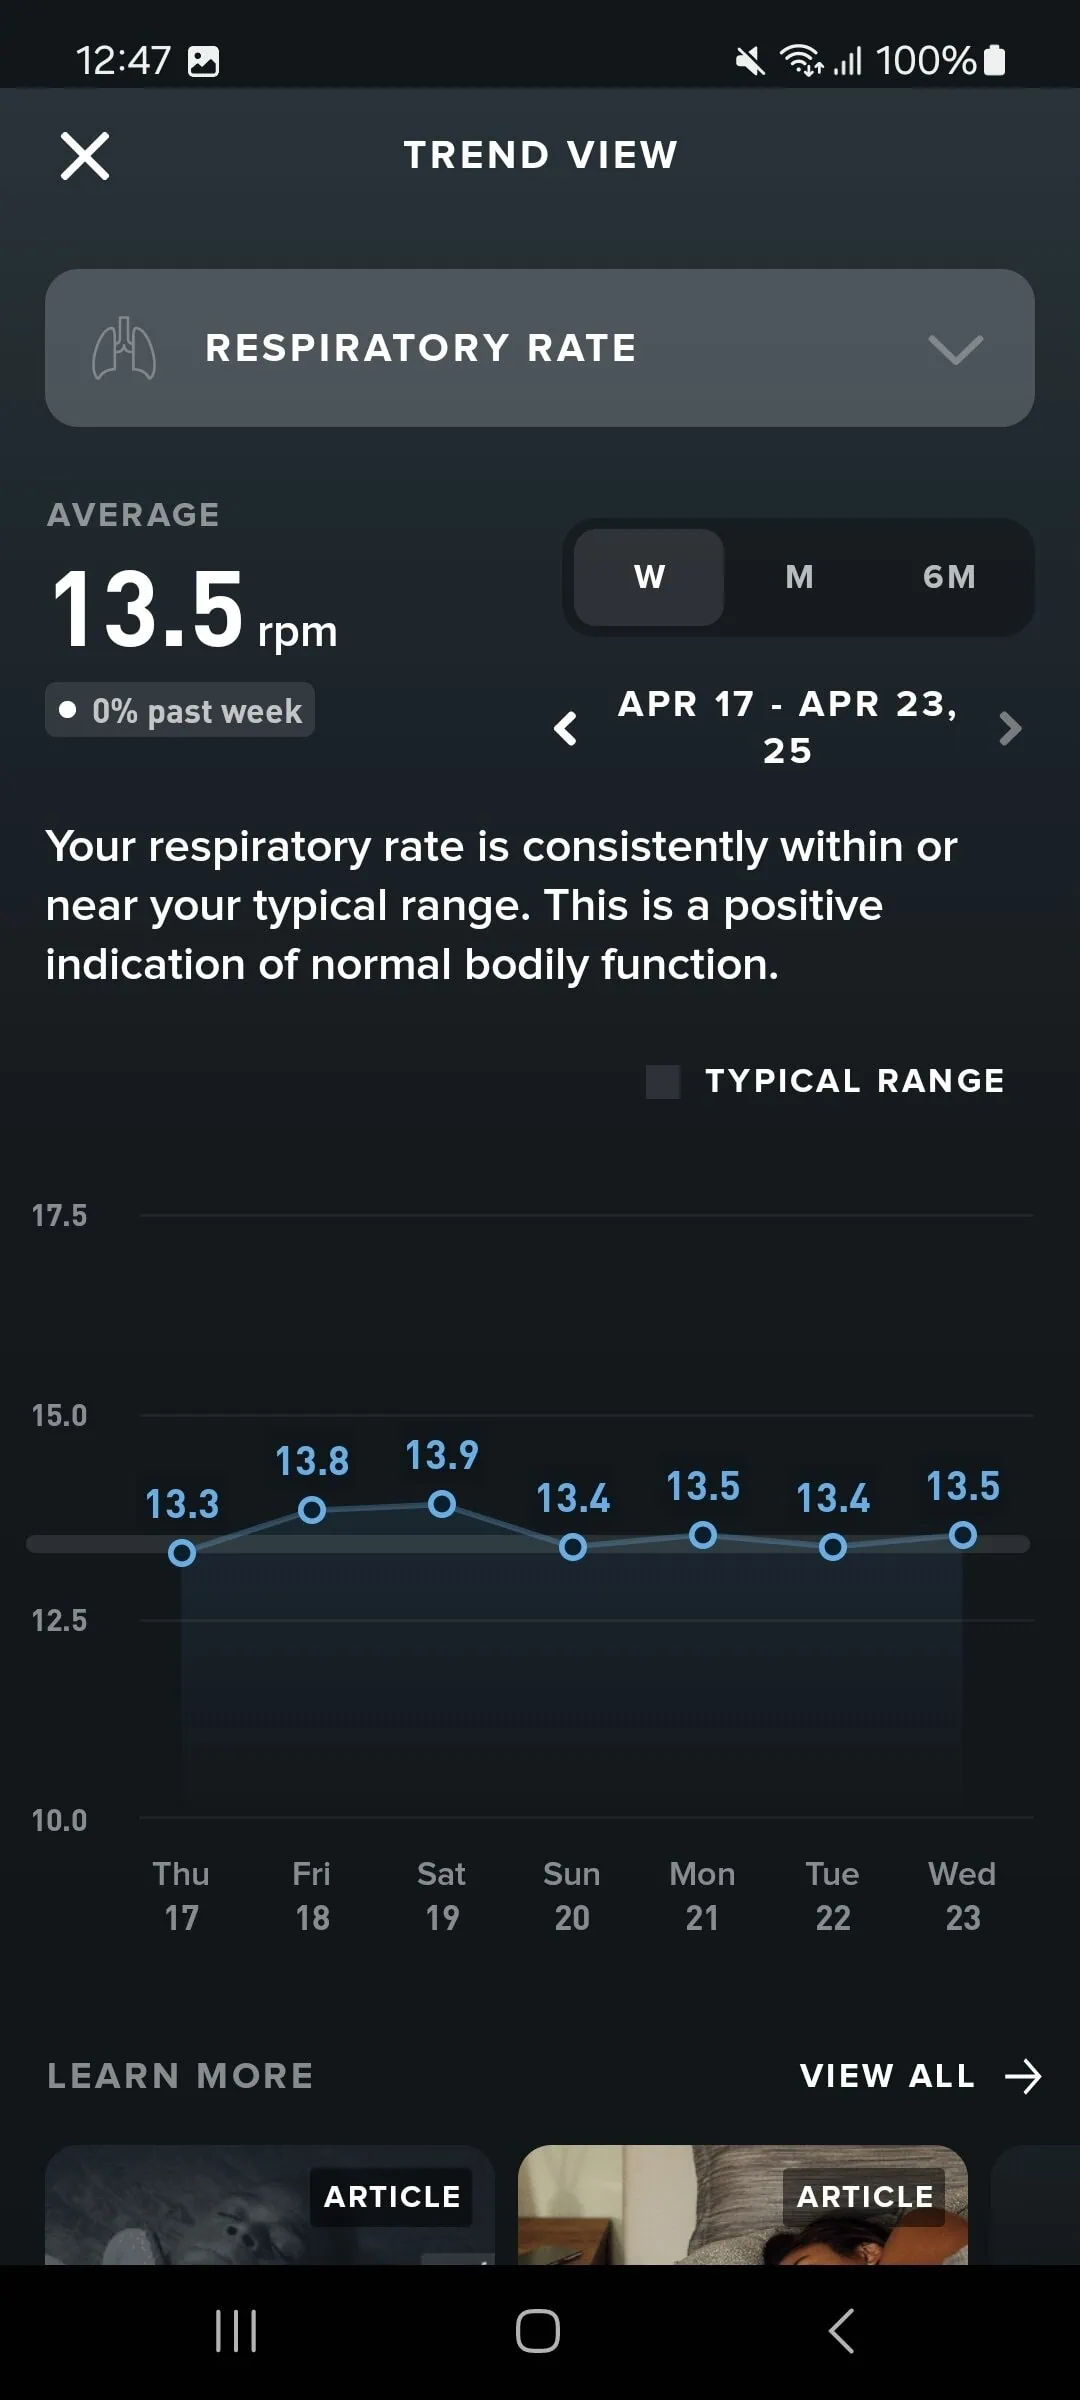
Task: Select the W weekly range tab
Action: pos(649,577)
